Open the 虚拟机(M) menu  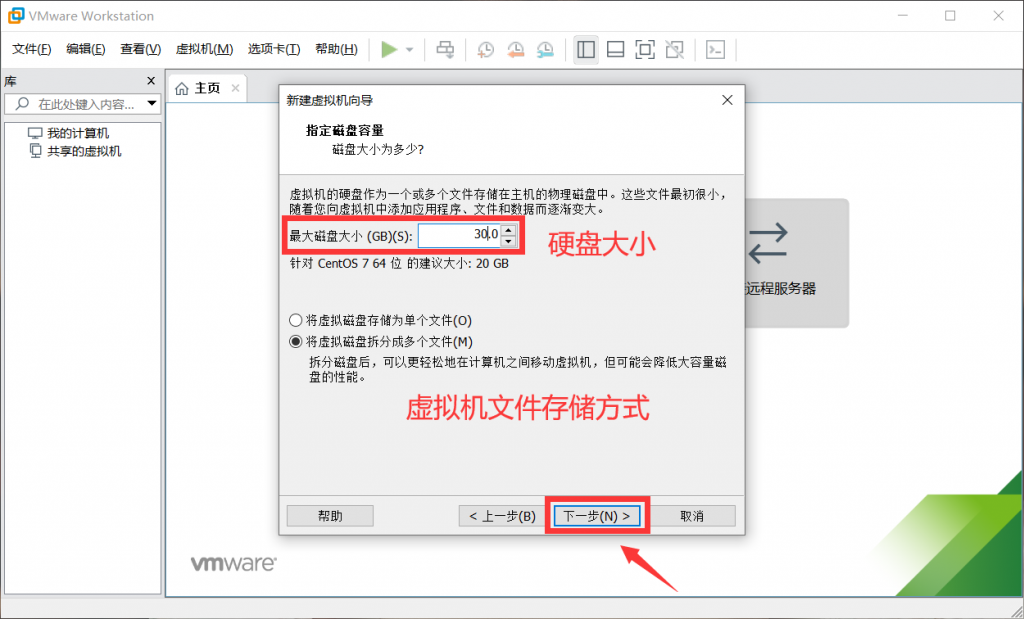click(204, 50)
